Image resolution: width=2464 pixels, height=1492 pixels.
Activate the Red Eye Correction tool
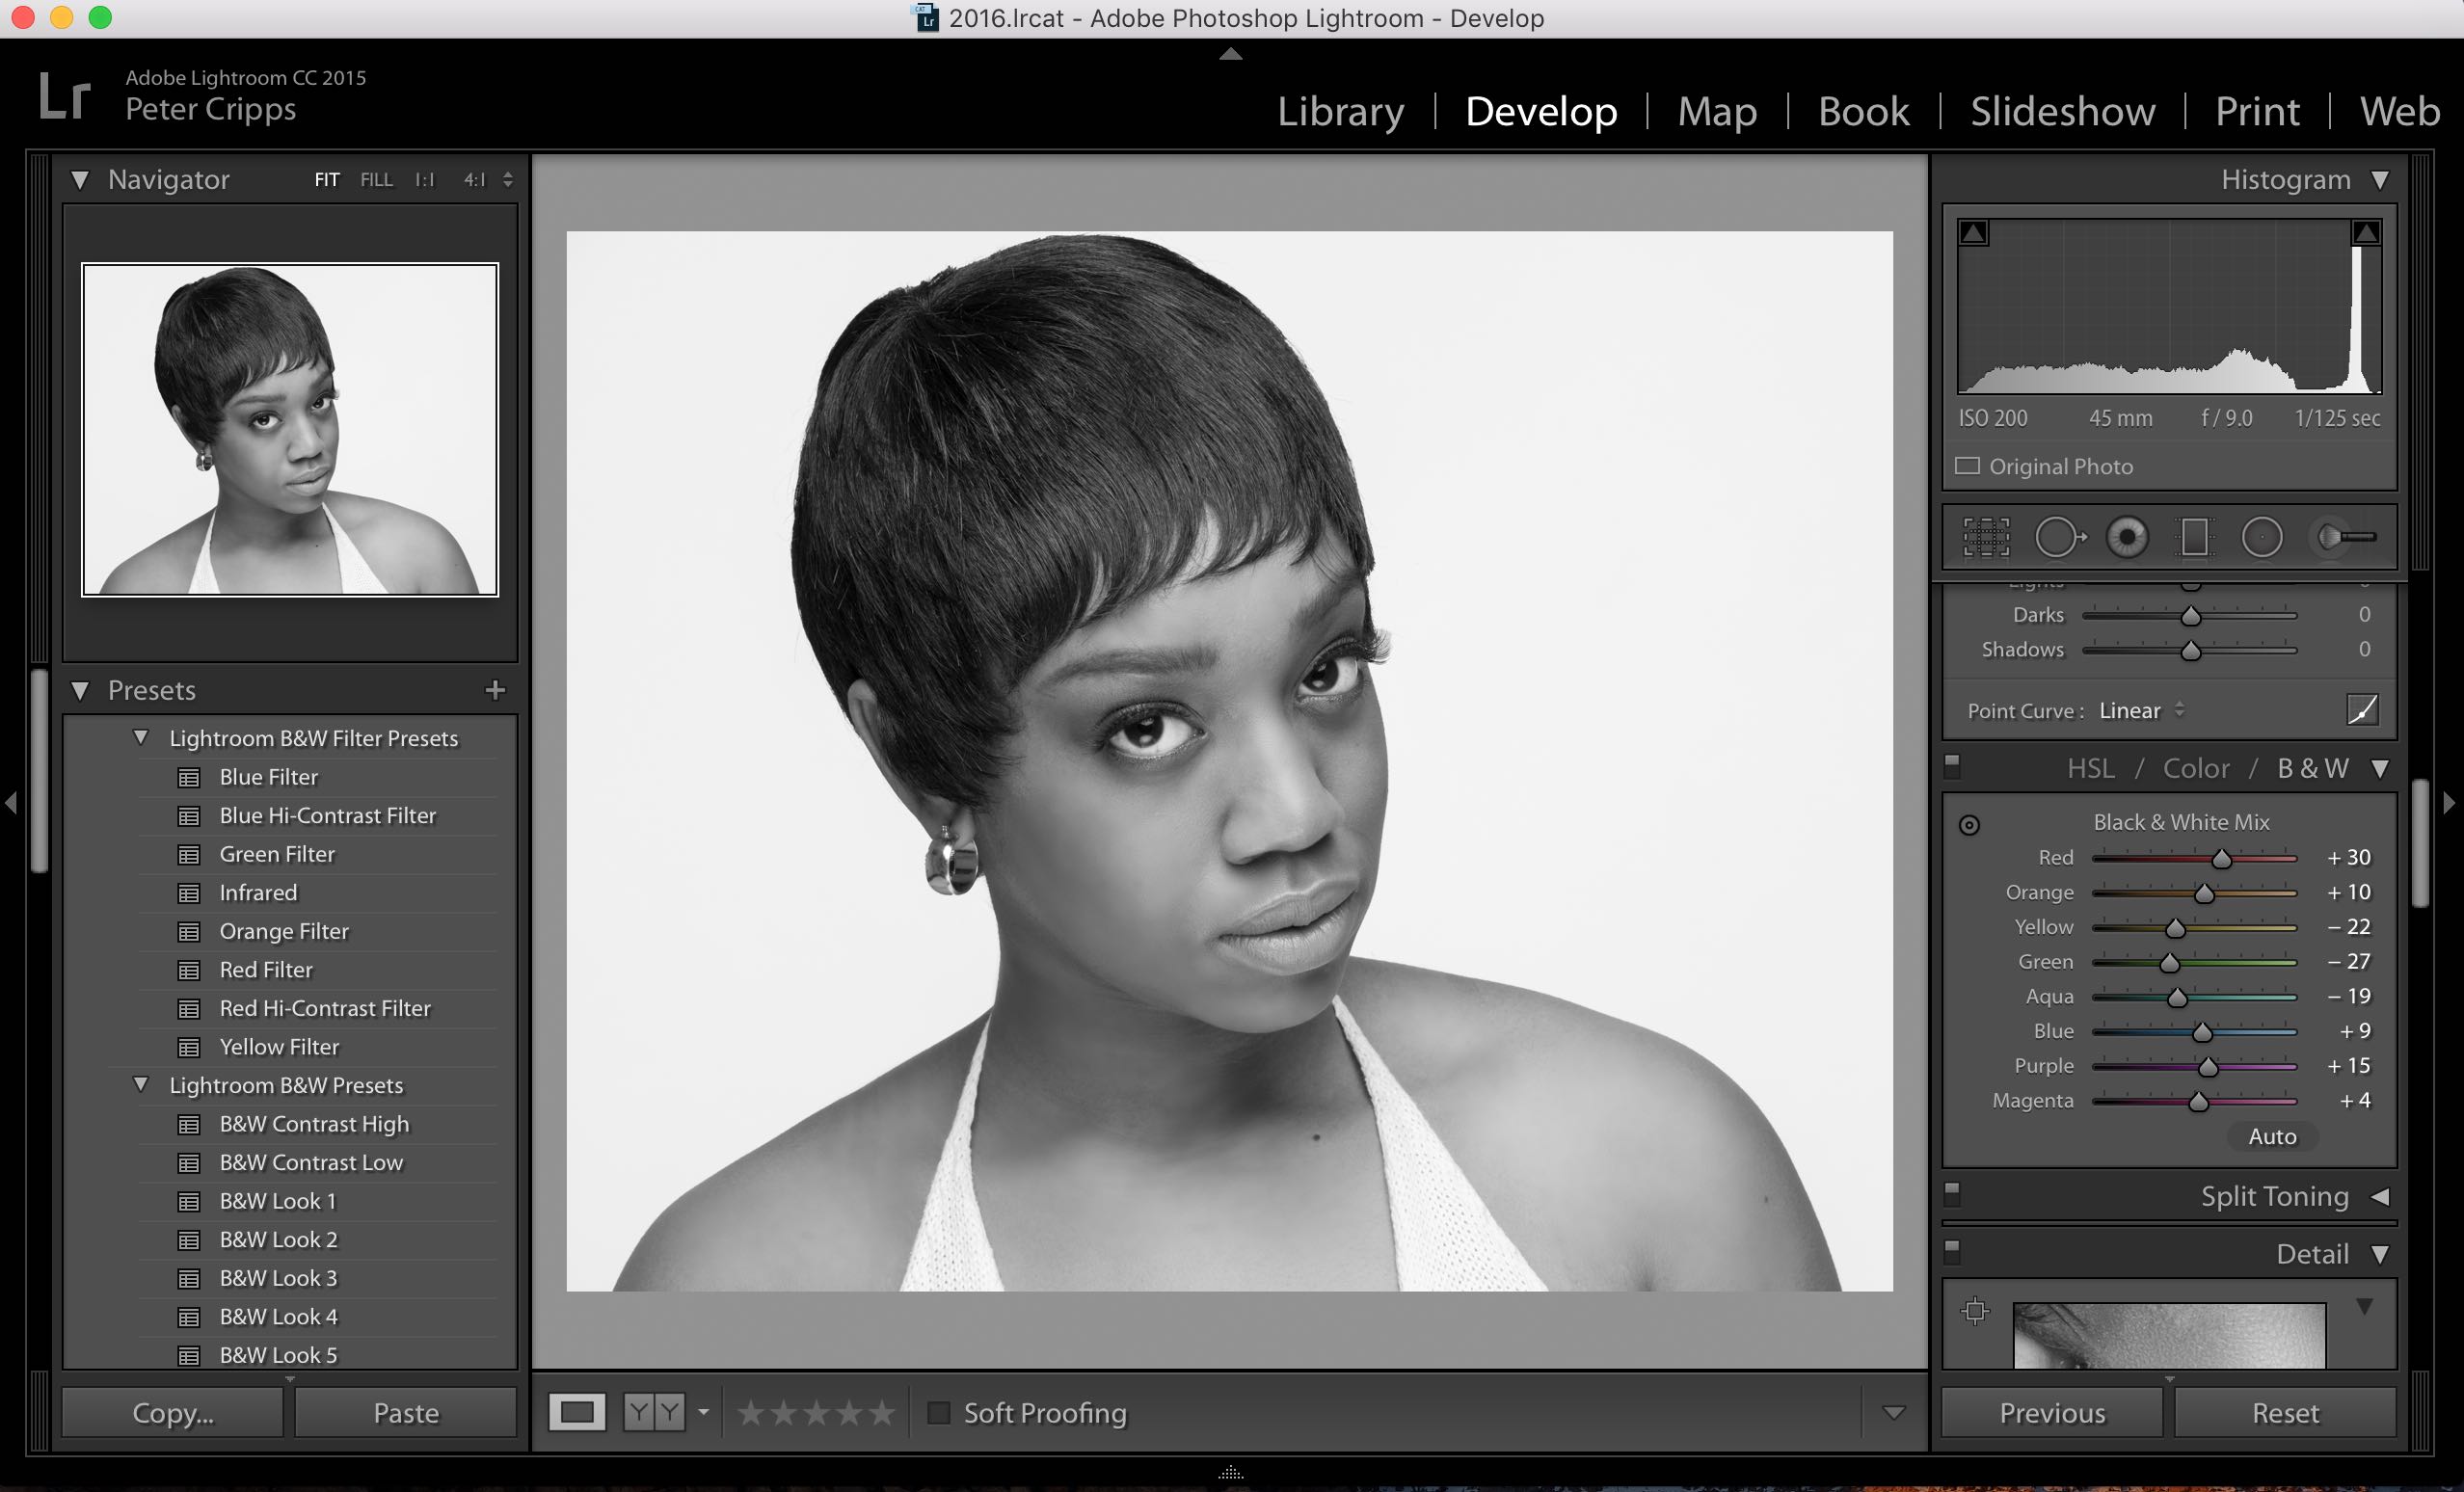tap(2129, 537)
